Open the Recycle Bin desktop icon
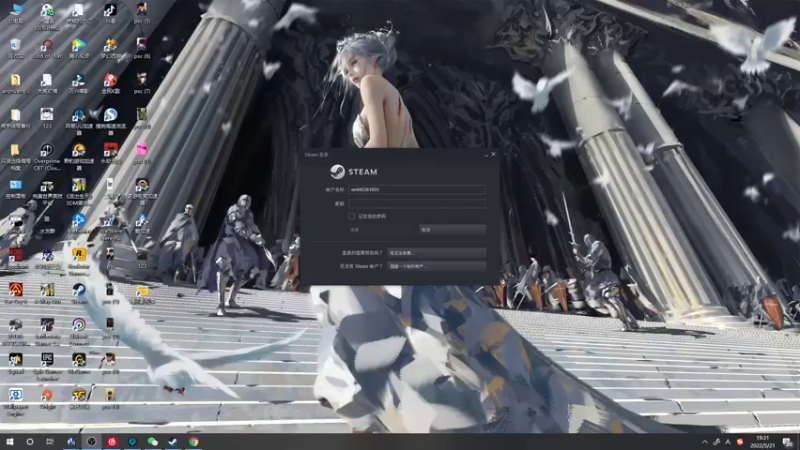 (16, 48)
